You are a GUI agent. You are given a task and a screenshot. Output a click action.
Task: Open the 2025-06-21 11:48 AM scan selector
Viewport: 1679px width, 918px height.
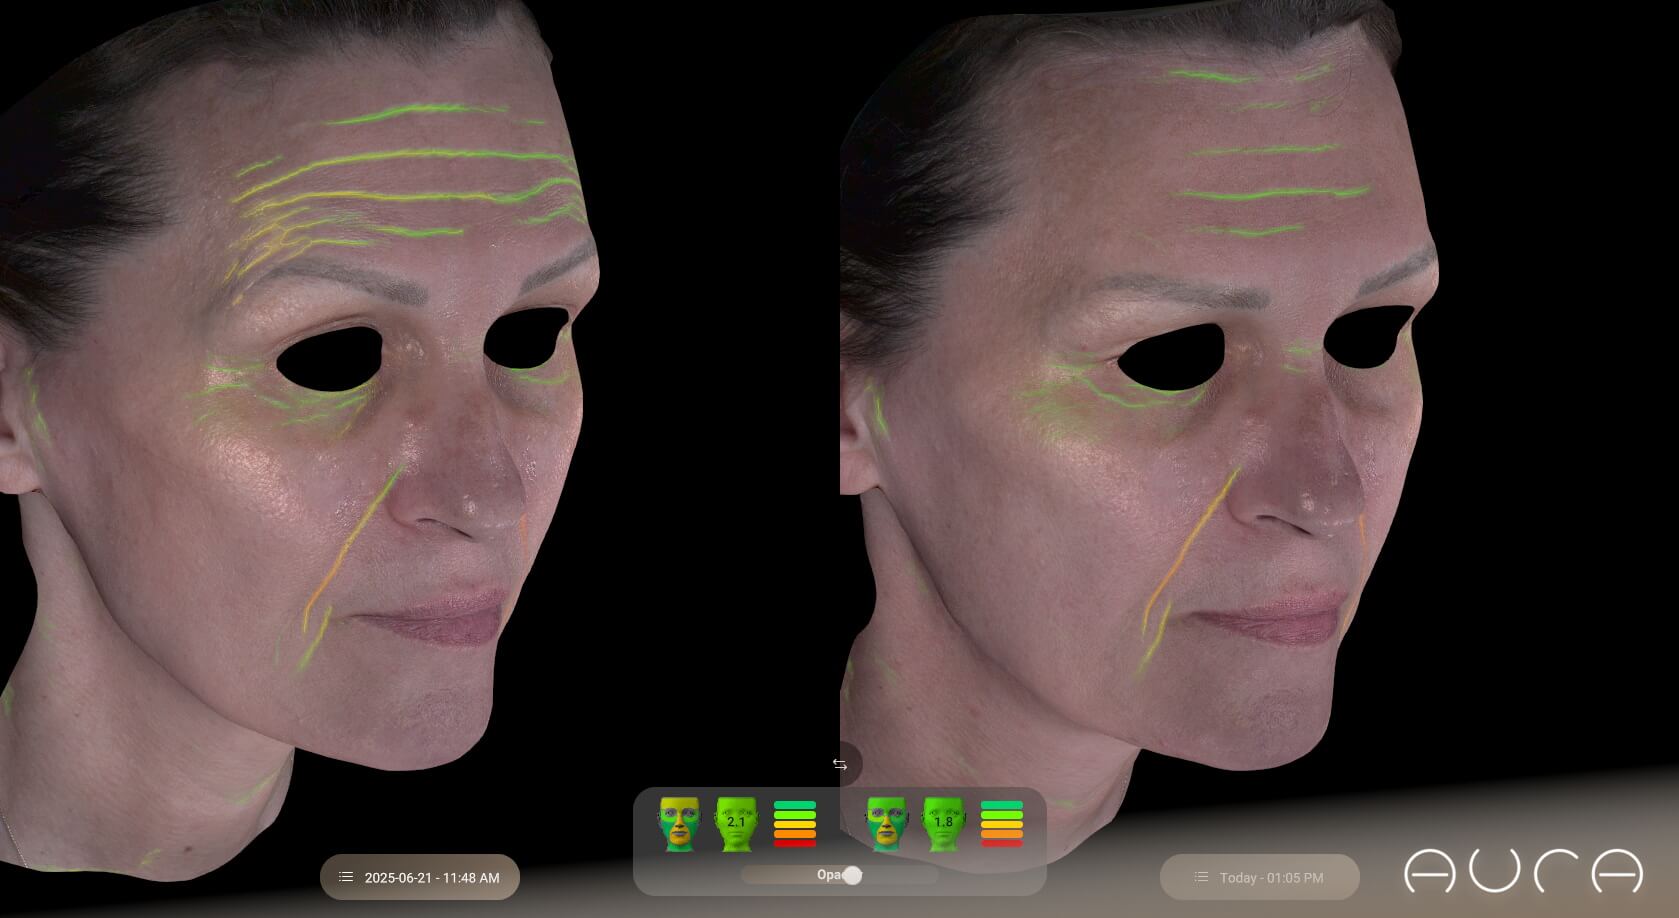point(420,877)
